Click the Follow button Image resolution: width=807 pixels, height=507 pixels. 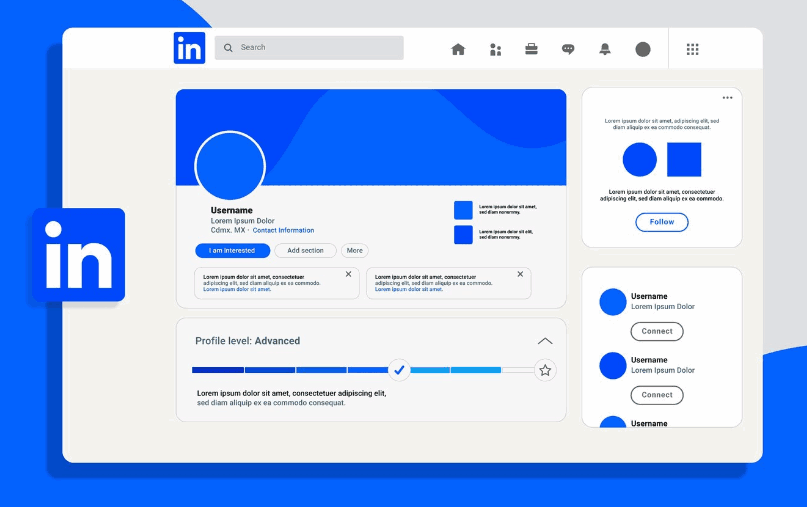pyautogui.click(x=662, y=222)
